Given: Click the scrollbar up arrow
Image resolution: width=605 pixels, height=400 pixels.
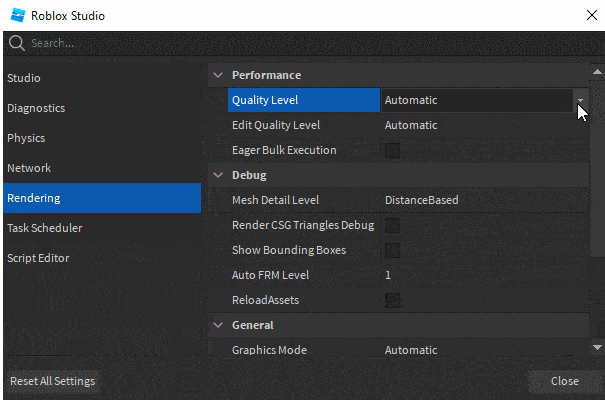Looking at the screenshot, I should (597, 72).
